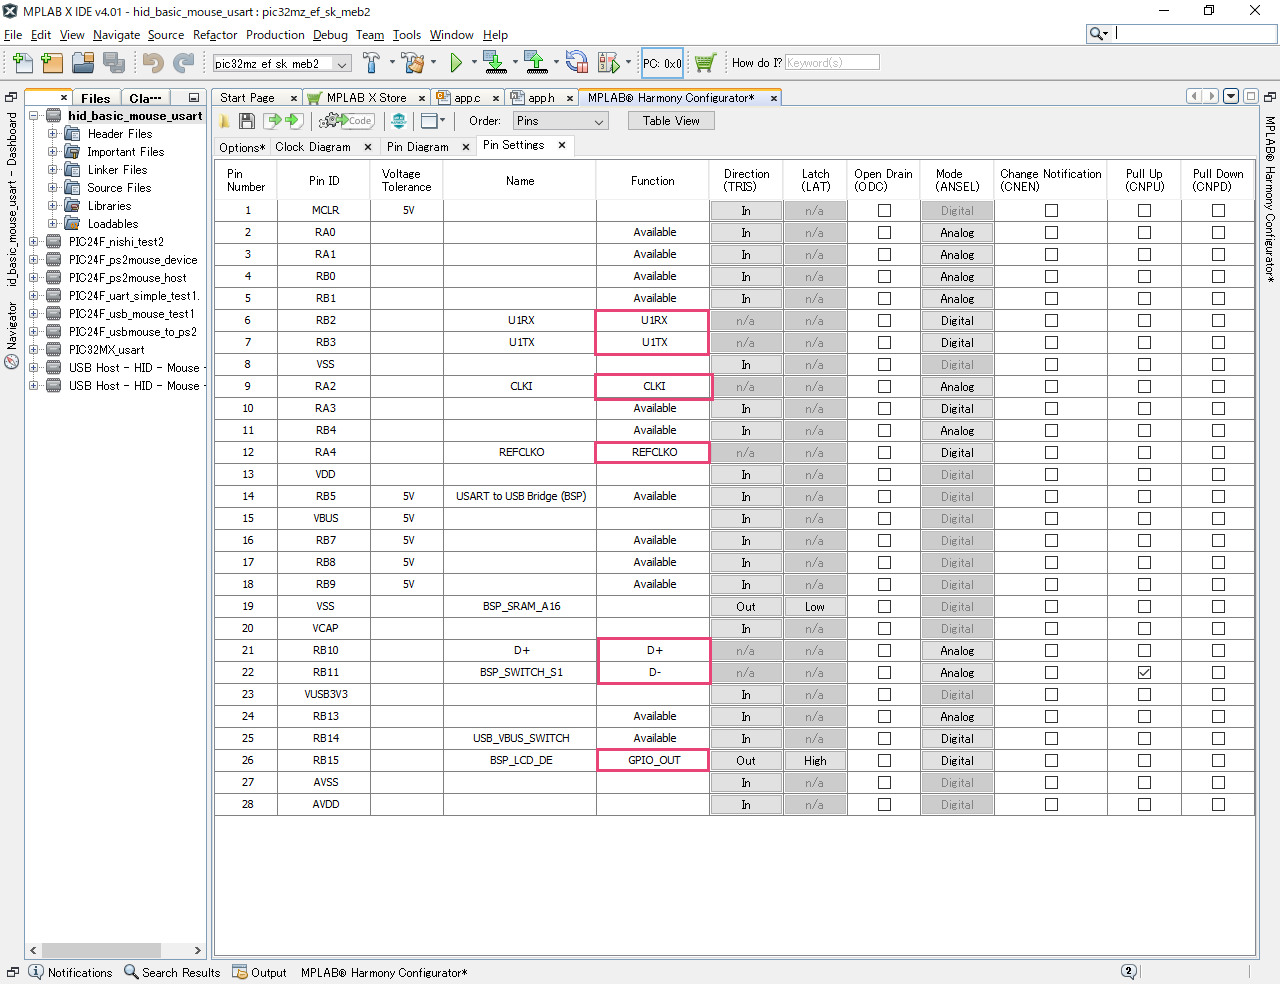Expand the PIC32MX_usart project node
Viewport: 1280px width, 984px height.
coord(34,349)
